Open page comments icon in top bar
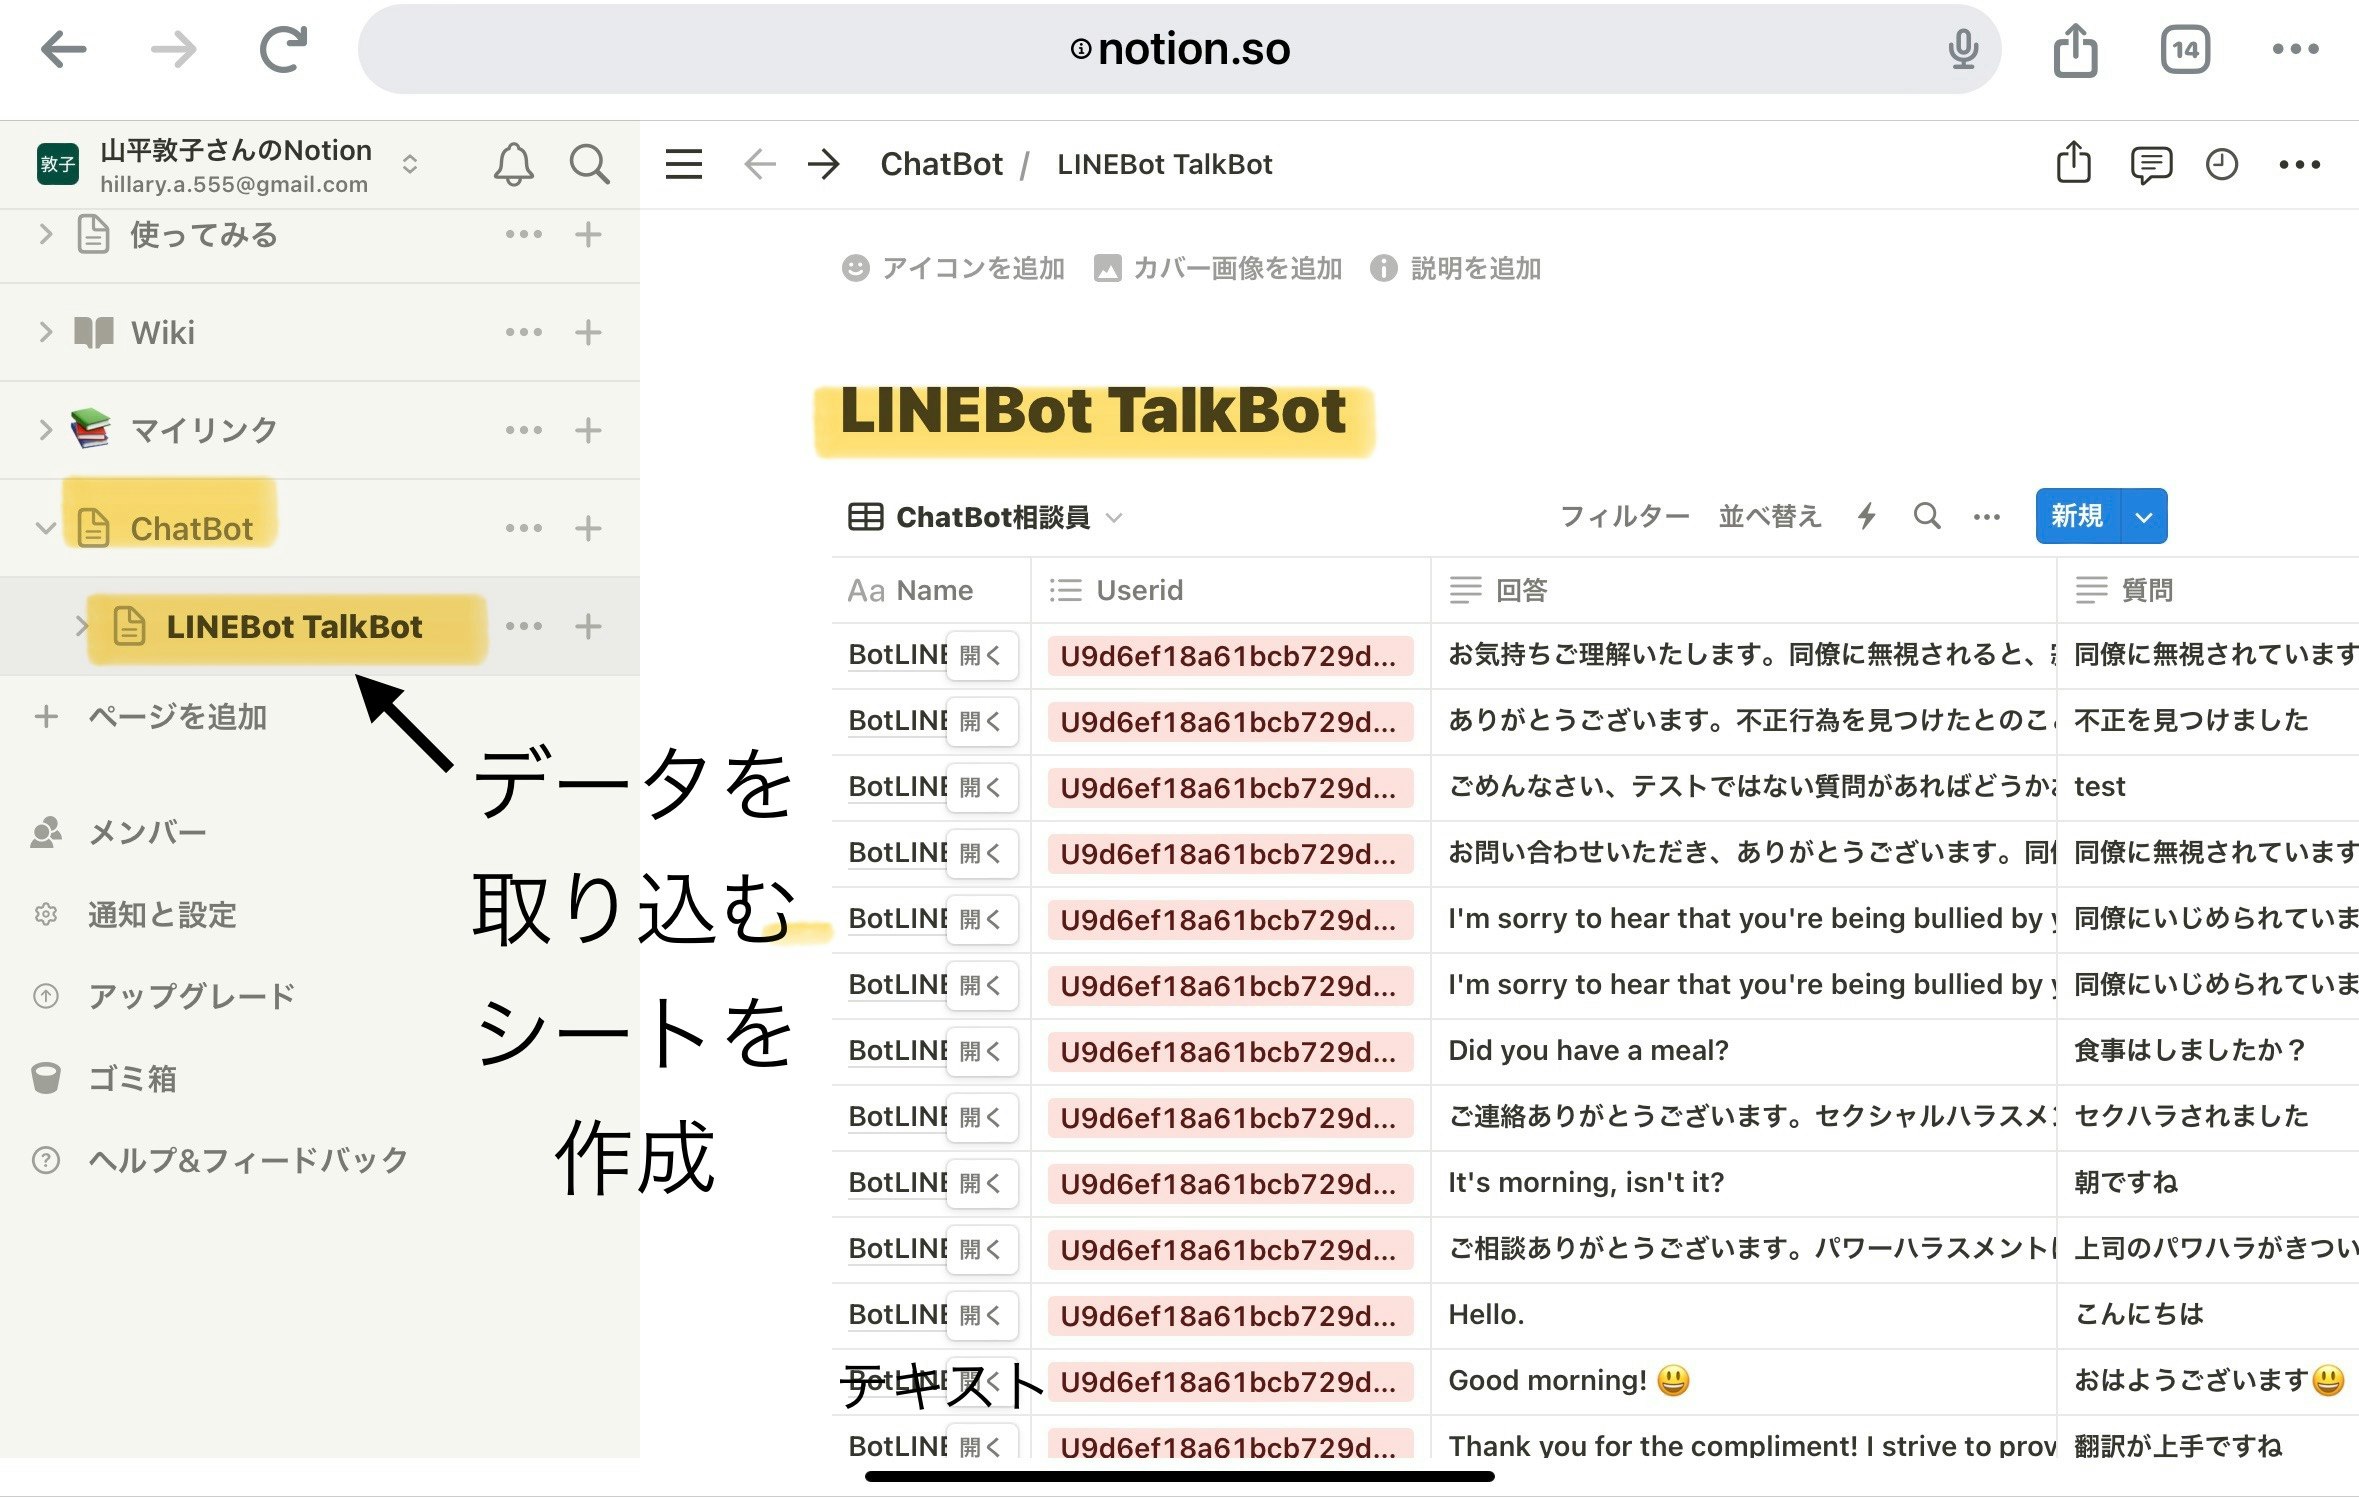 [x=2150, y=164]
